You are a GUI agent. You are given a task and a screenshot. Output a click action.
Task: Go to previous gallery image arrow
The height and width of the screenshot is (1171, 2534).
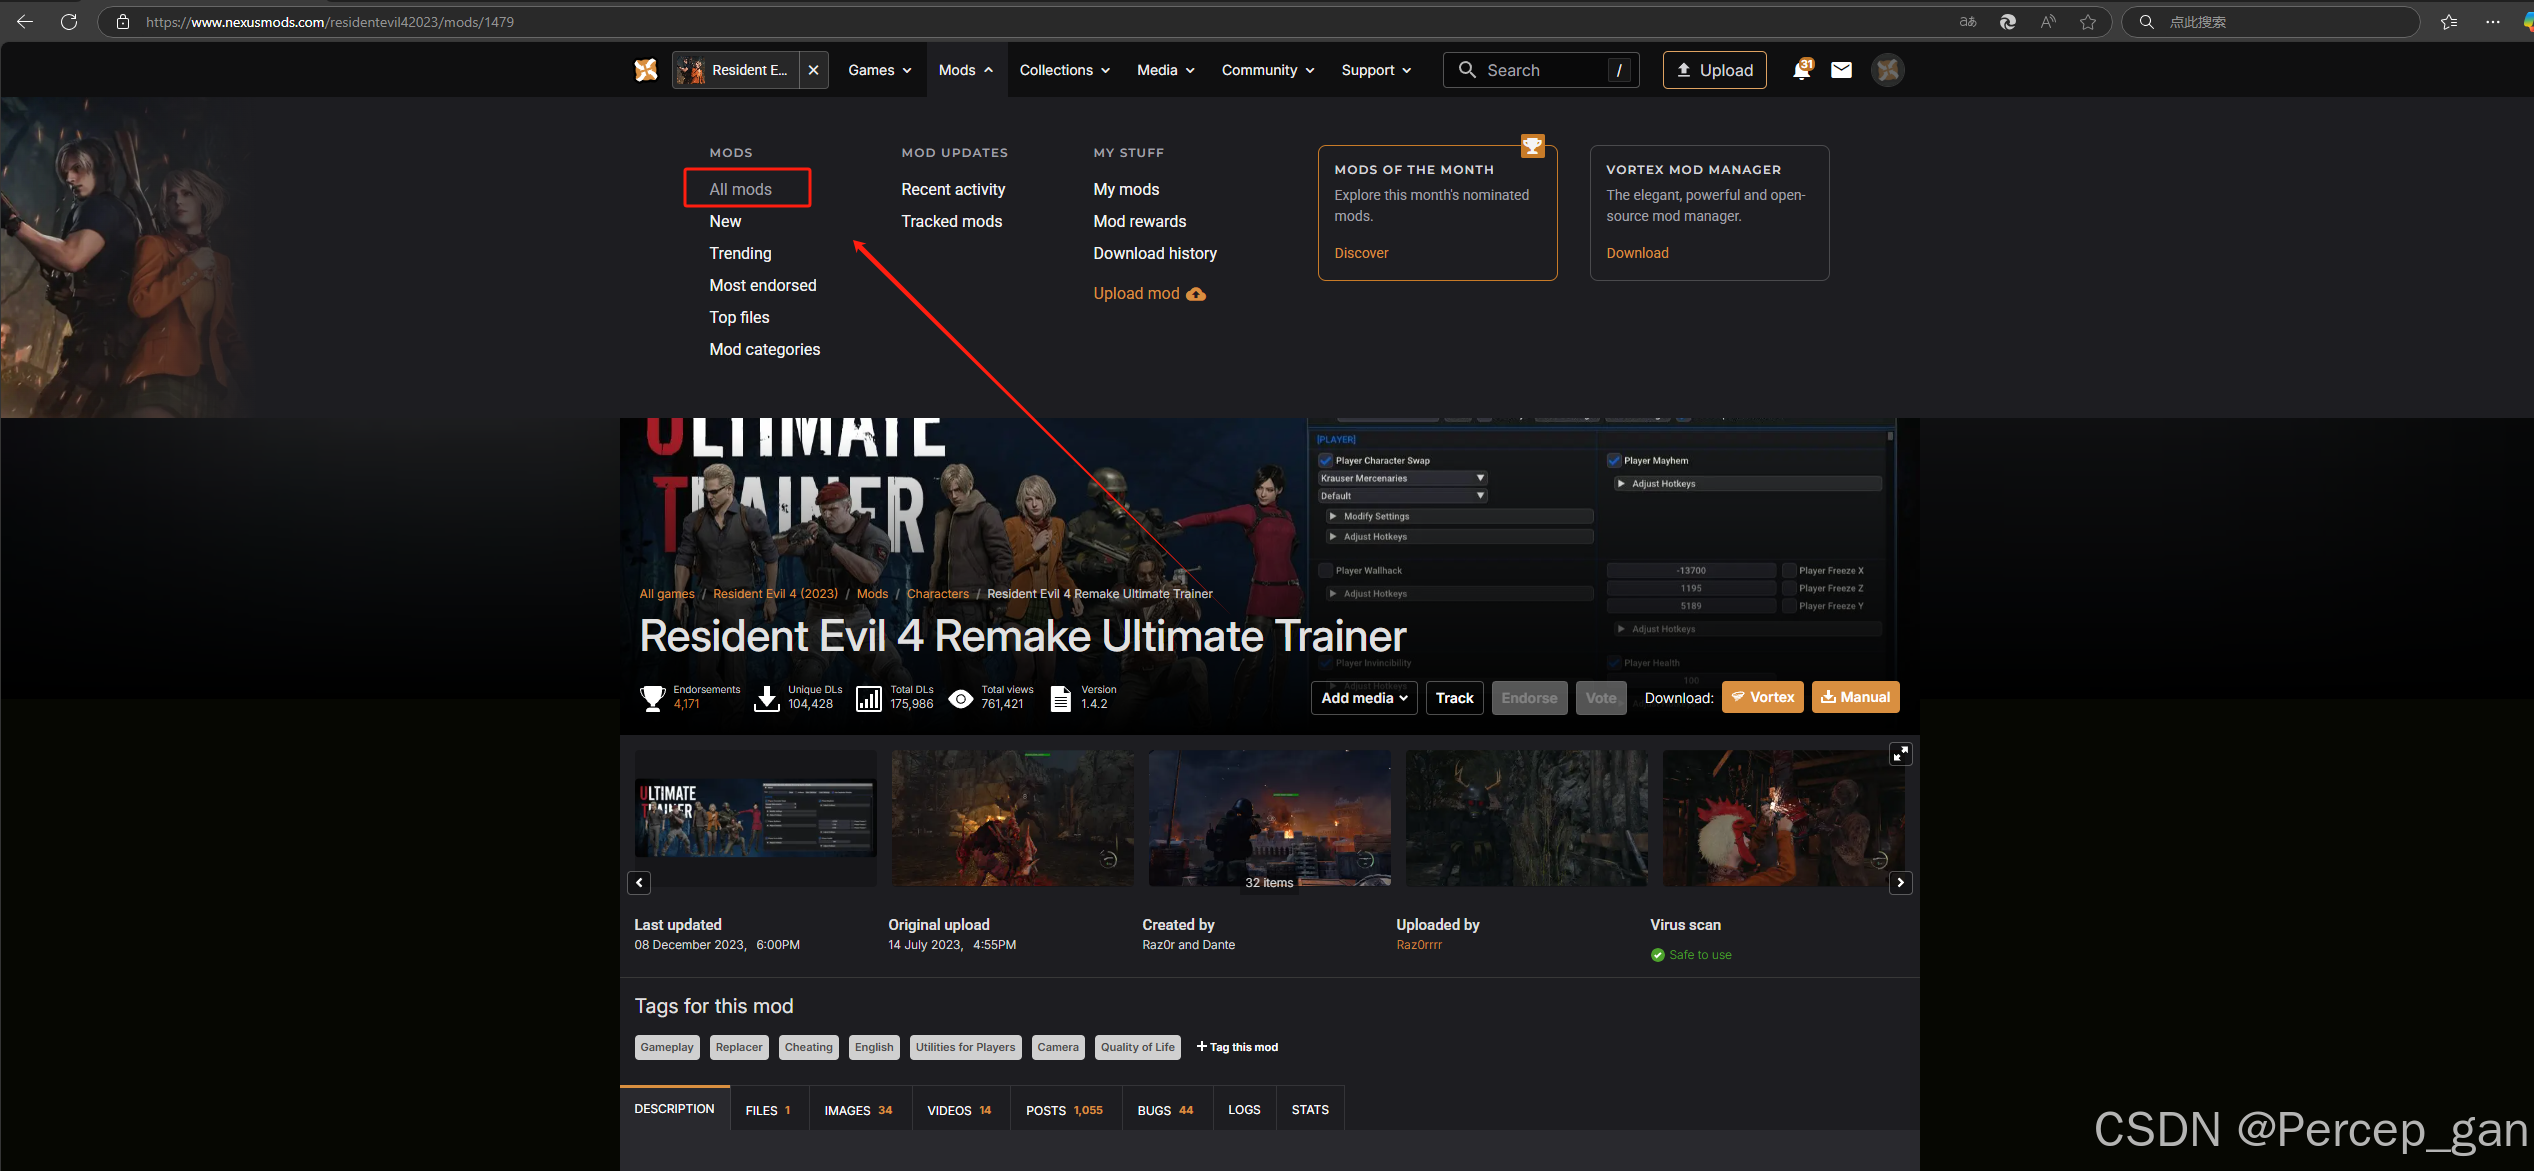[x=640, y=883]
